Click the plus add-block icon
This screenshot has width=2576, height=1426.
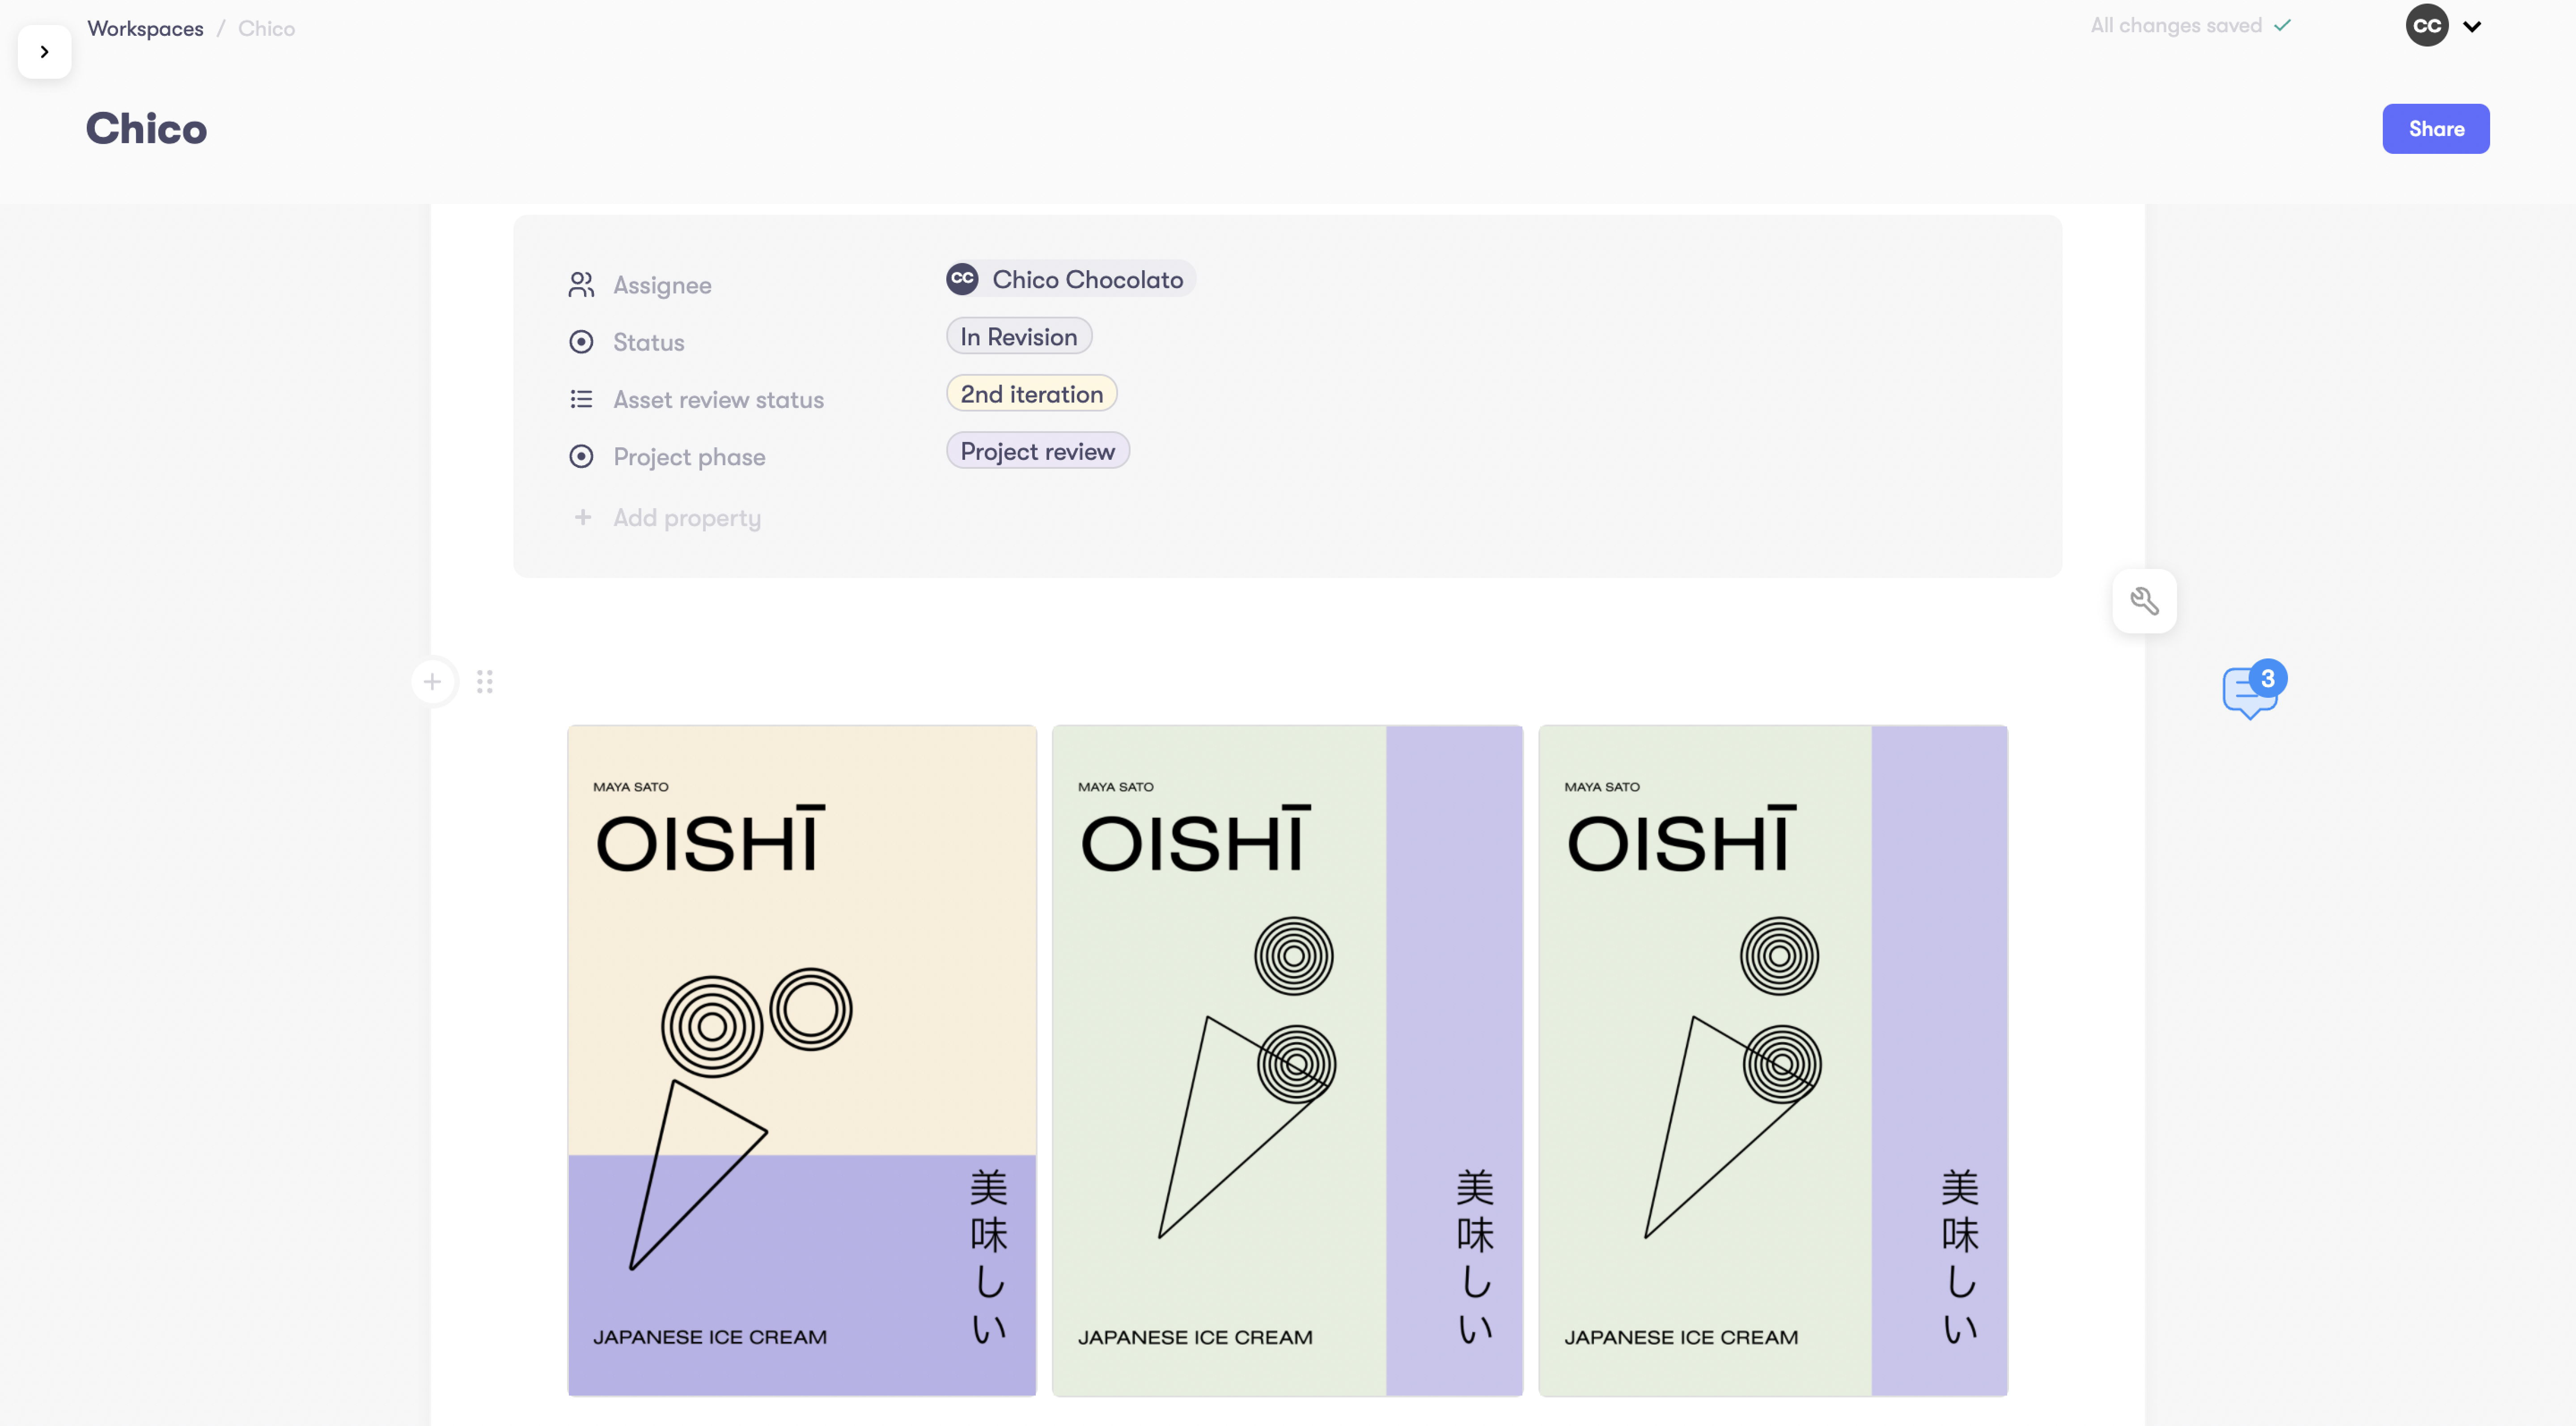(432, 682)
